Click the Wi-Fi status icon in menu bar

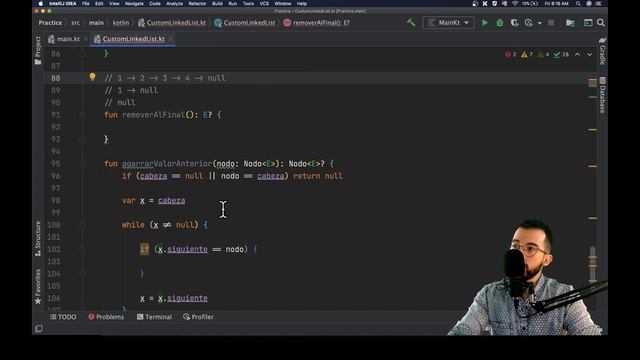[515, 3]
